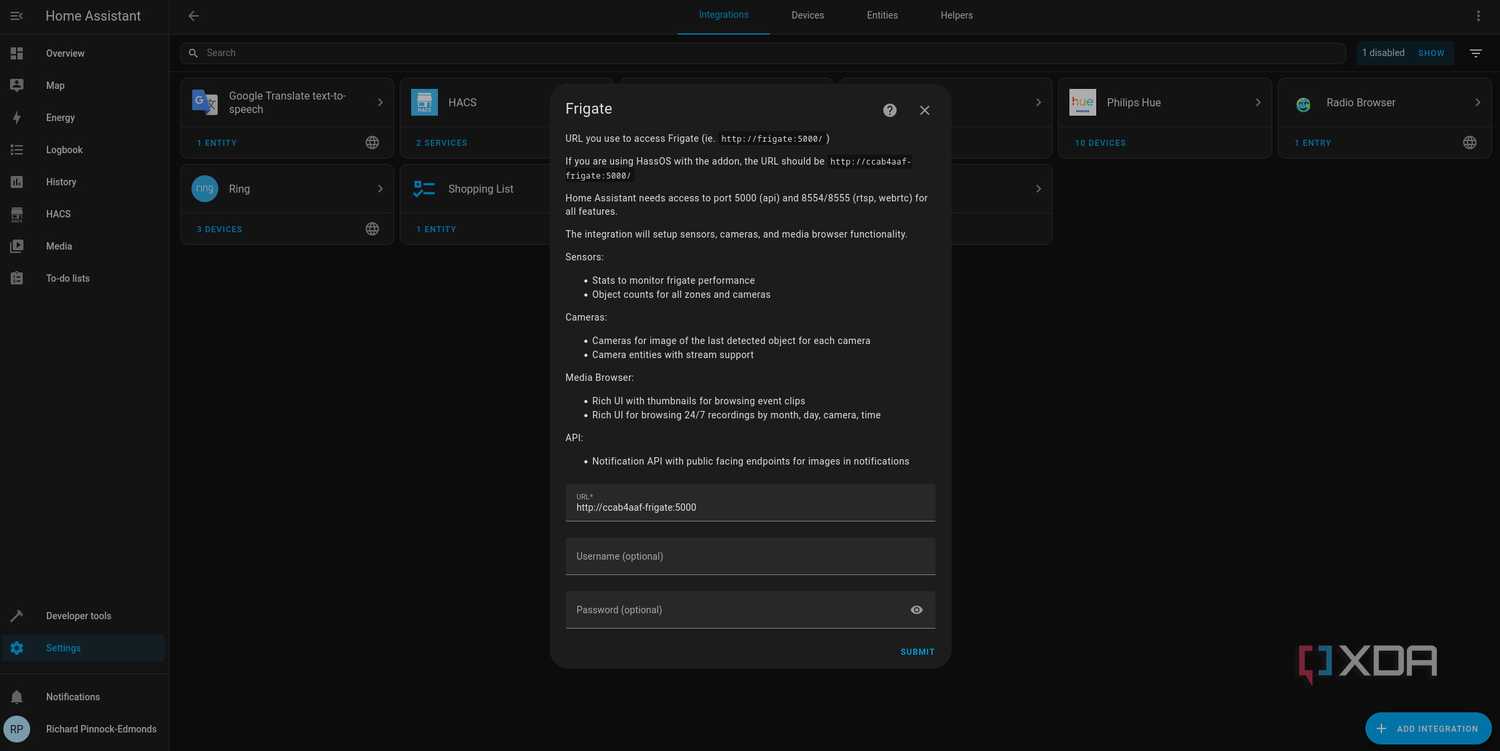Go back with the arrow icon
1500x751 pixels.
(194, 15)
